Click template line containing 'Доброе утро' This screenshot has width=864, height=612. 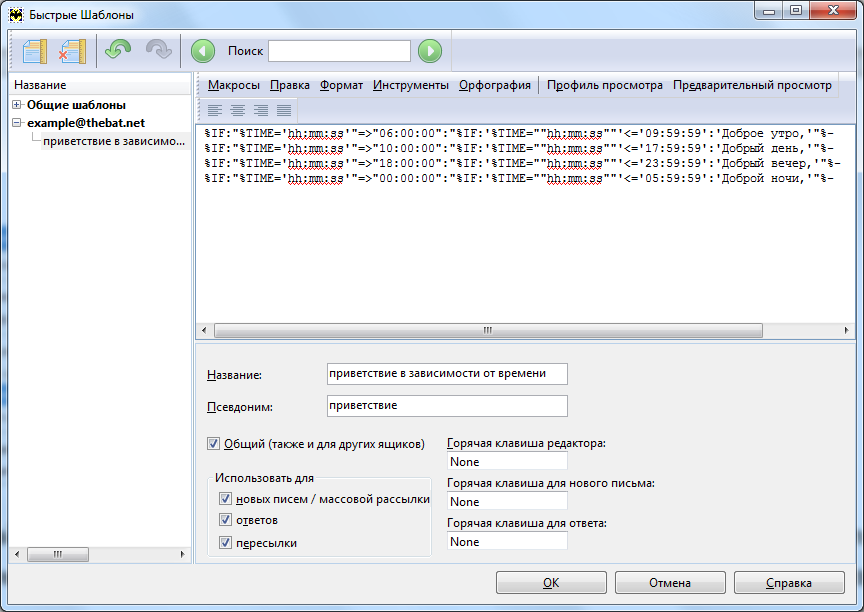click(x=519, y=133)
